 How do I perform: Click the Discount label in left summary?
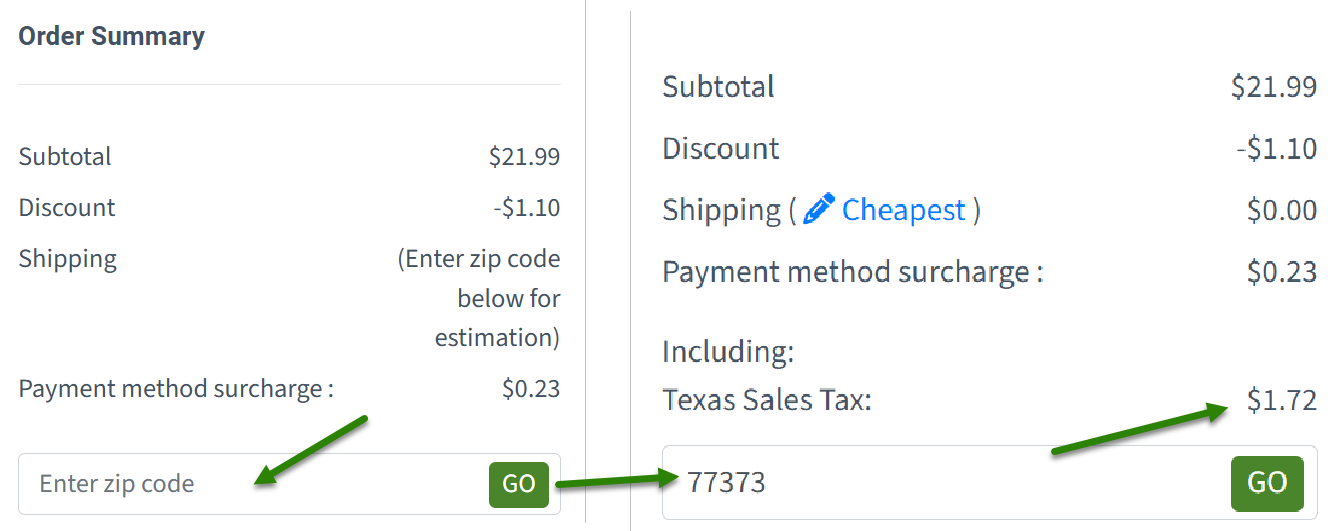67,208
